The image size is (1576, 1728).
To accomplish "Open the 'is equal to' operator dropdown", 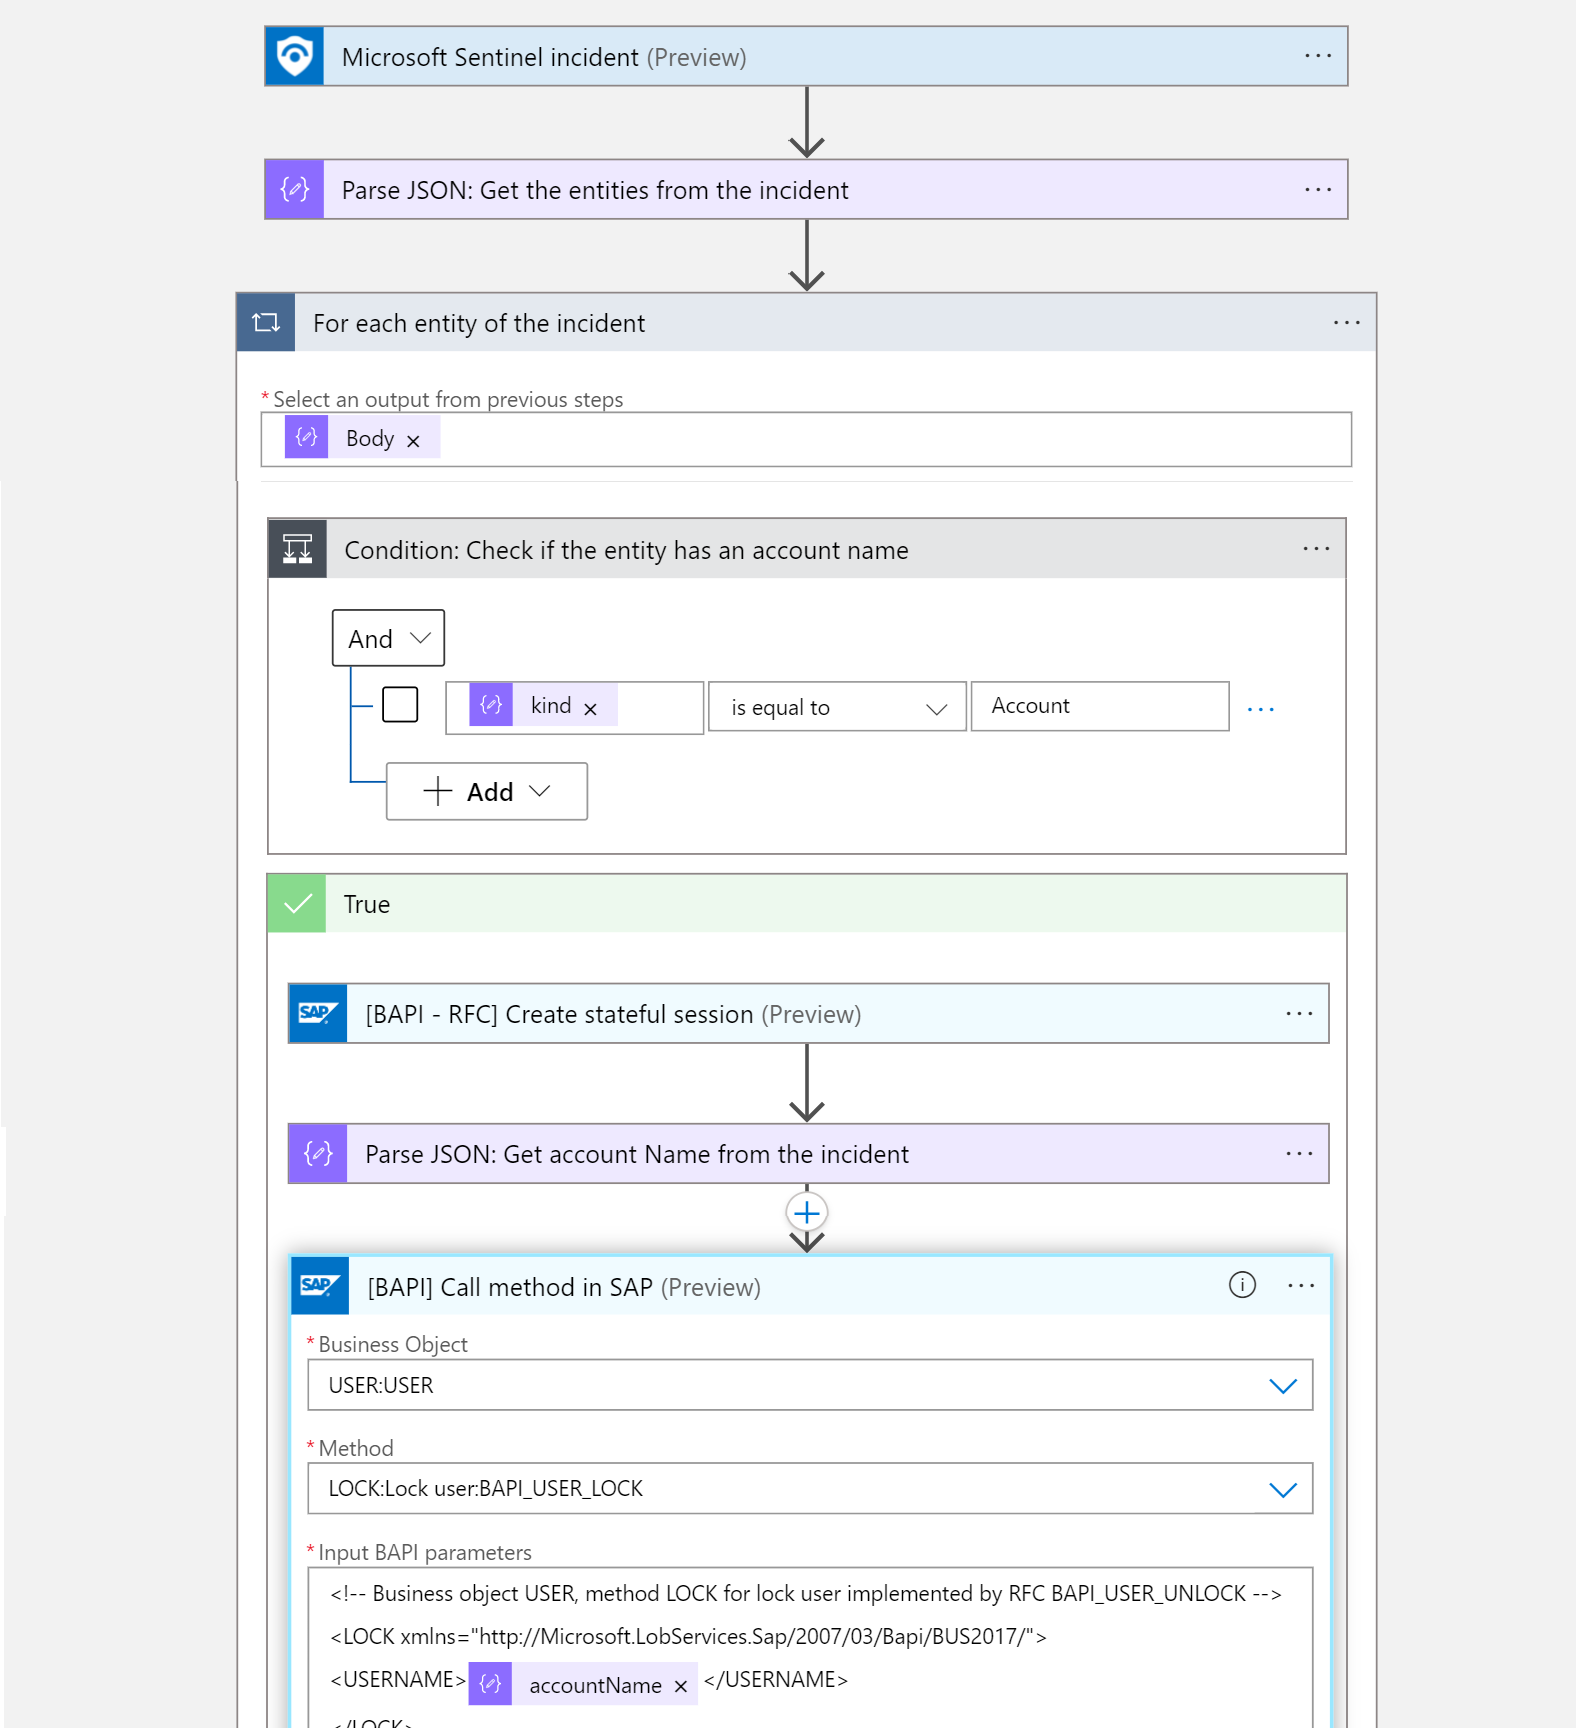I will pyautogui.click(x=837, y=707).
